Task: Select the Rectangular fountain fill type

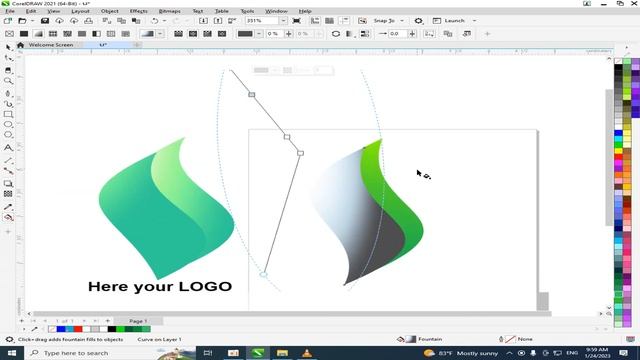Action: click(222, 34)
